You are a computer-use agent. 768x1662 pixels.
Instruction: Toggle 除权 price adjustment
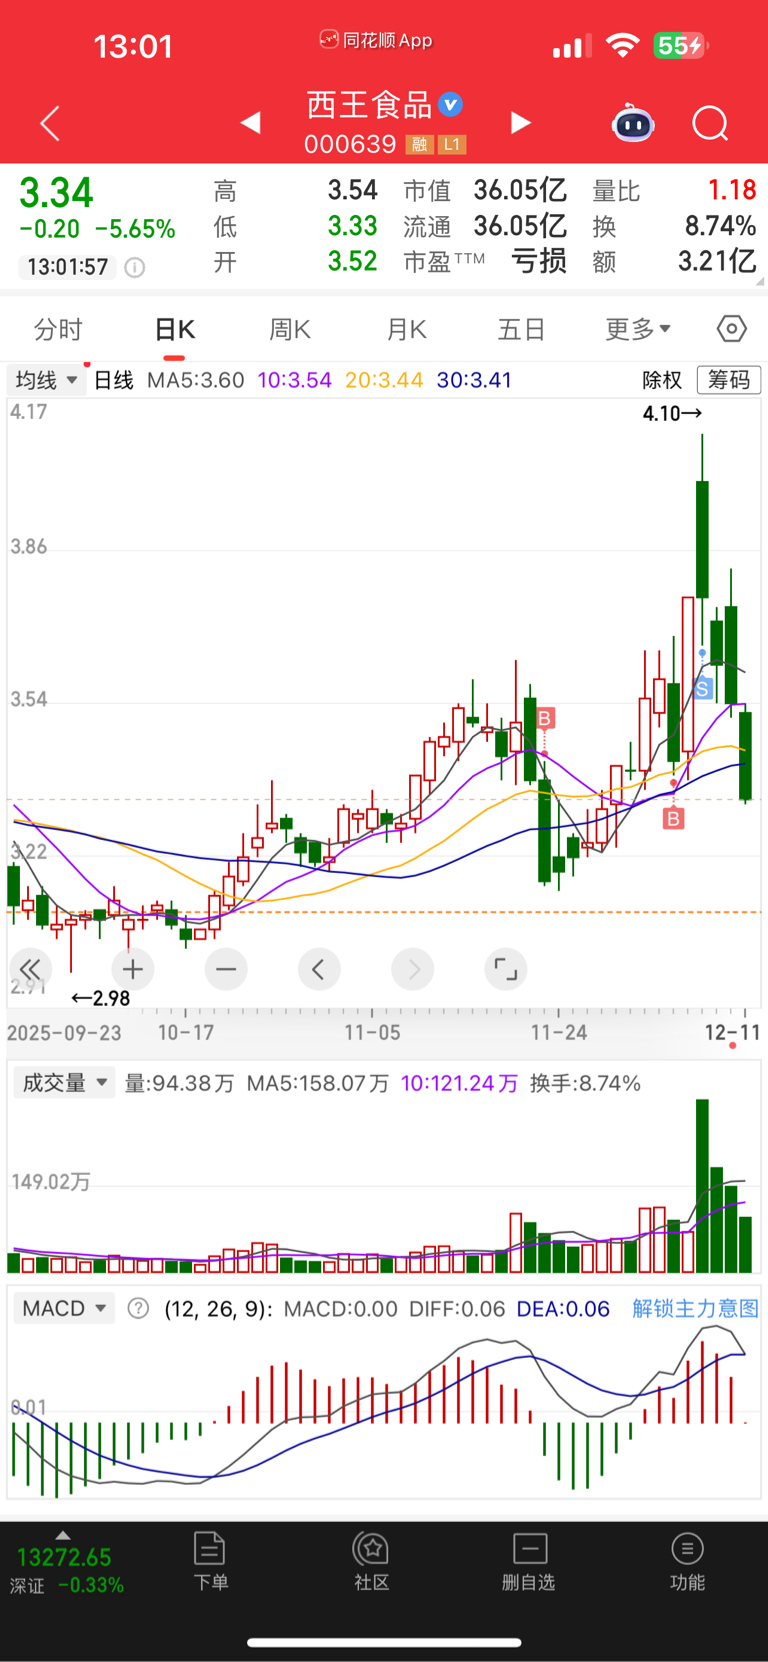click(662, 380)
